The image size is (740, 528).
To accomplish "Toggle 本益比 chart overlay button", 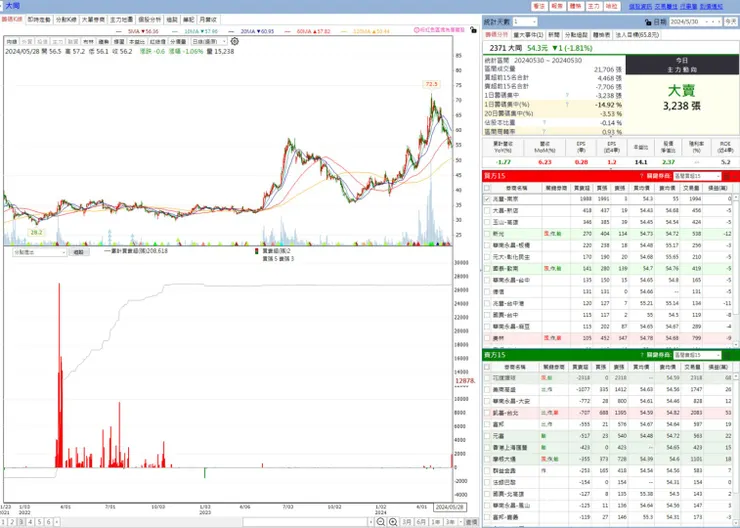I will 137,42.
